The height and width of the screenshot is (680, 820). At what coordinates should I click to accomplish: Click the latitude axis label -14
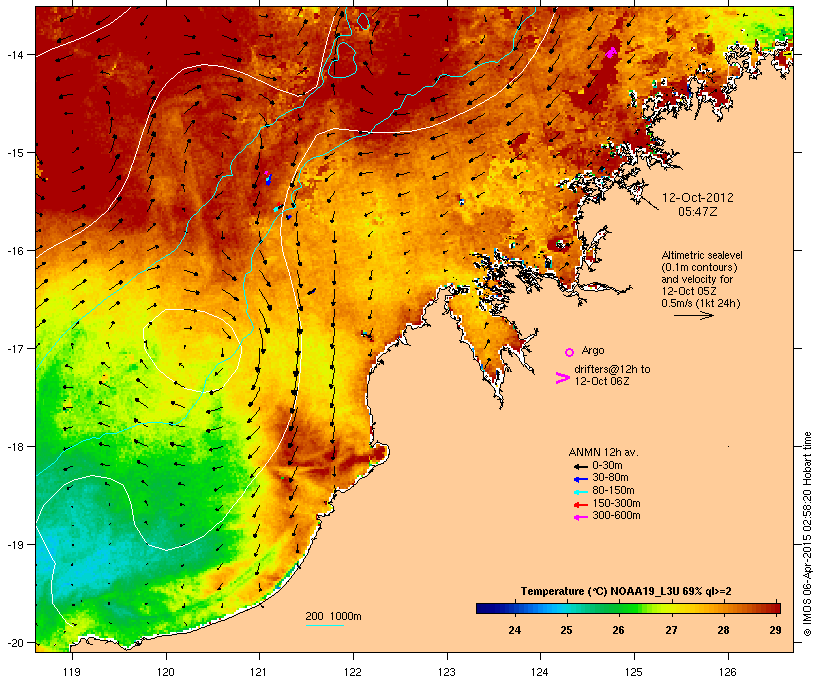pyautogui.click(x=14, y=54)
